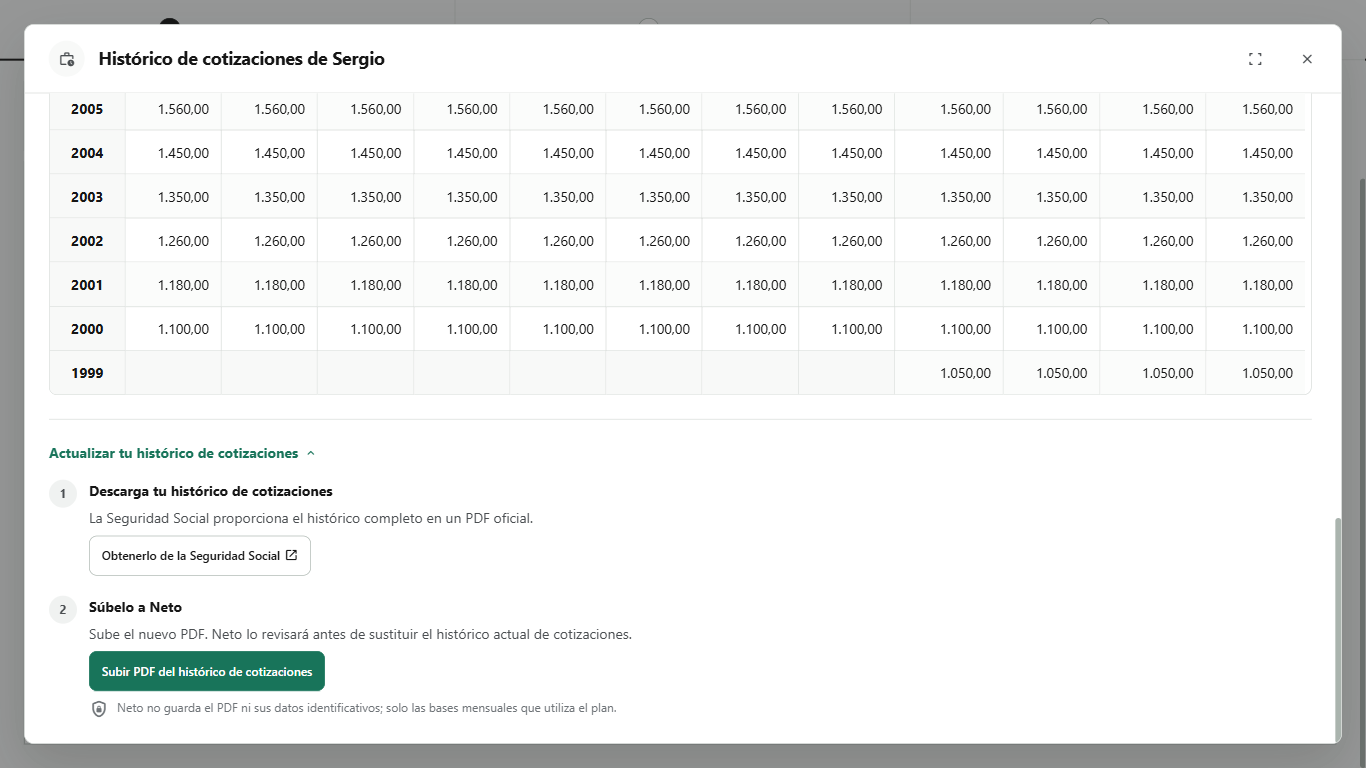Click the briefcase icon beside the dialog title
This screenshot has height=768, width=1366.
coord(67,59)
